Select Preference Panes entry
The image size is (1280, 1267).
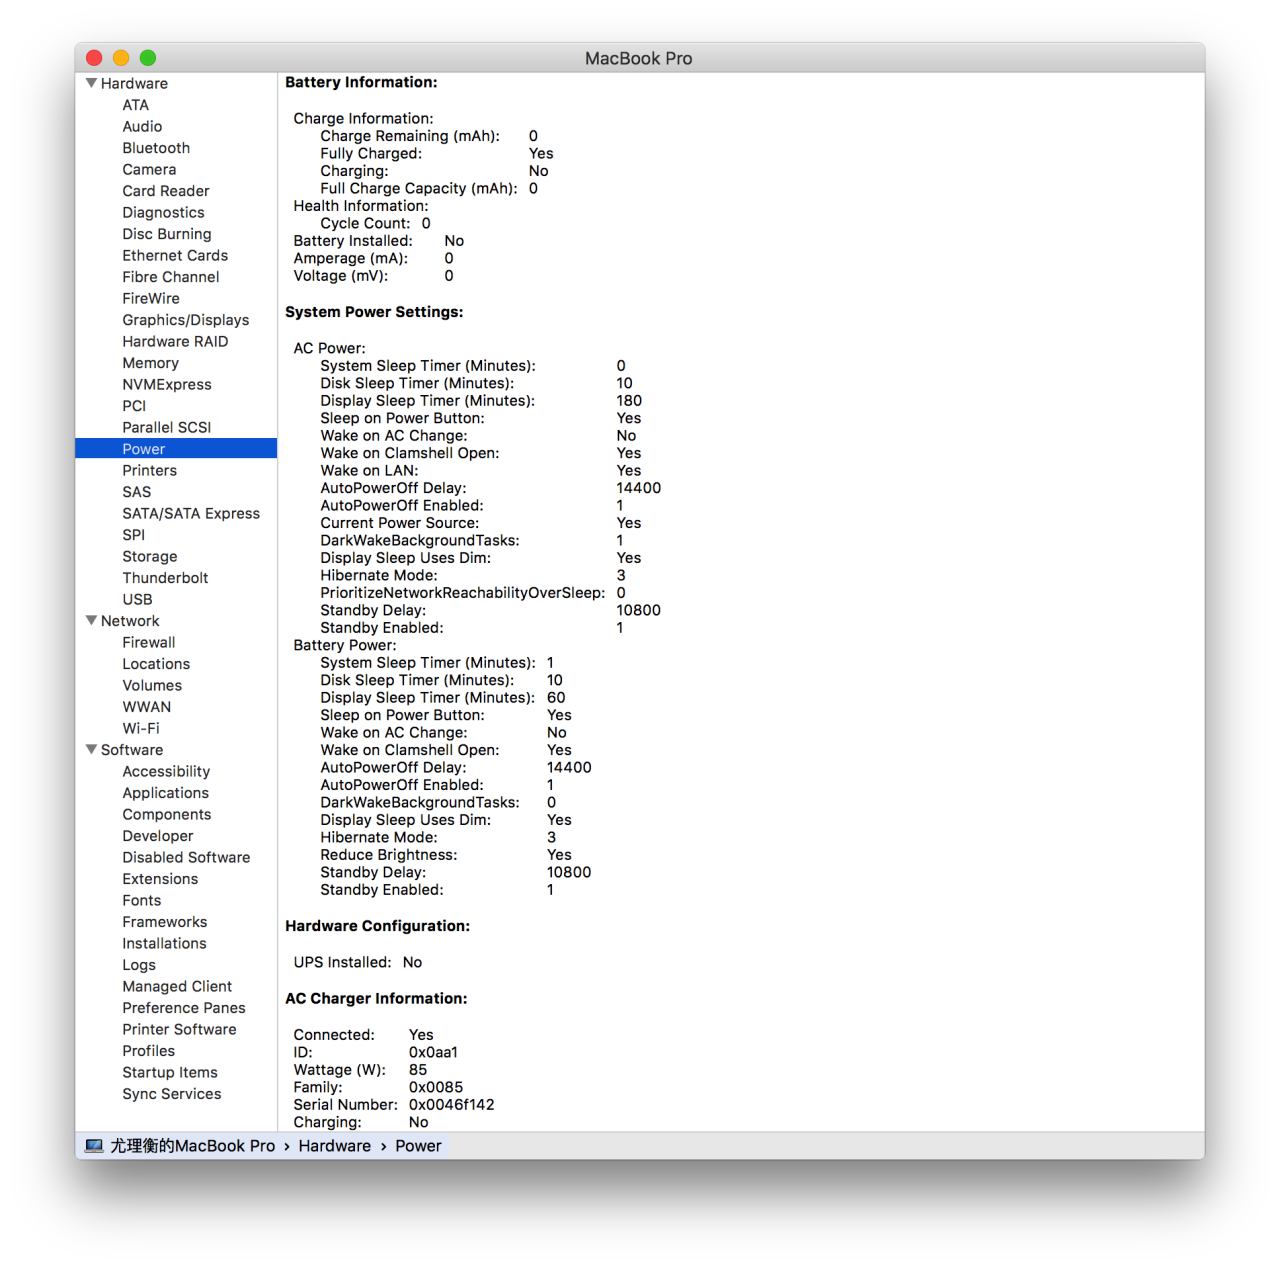[184, 1008]
